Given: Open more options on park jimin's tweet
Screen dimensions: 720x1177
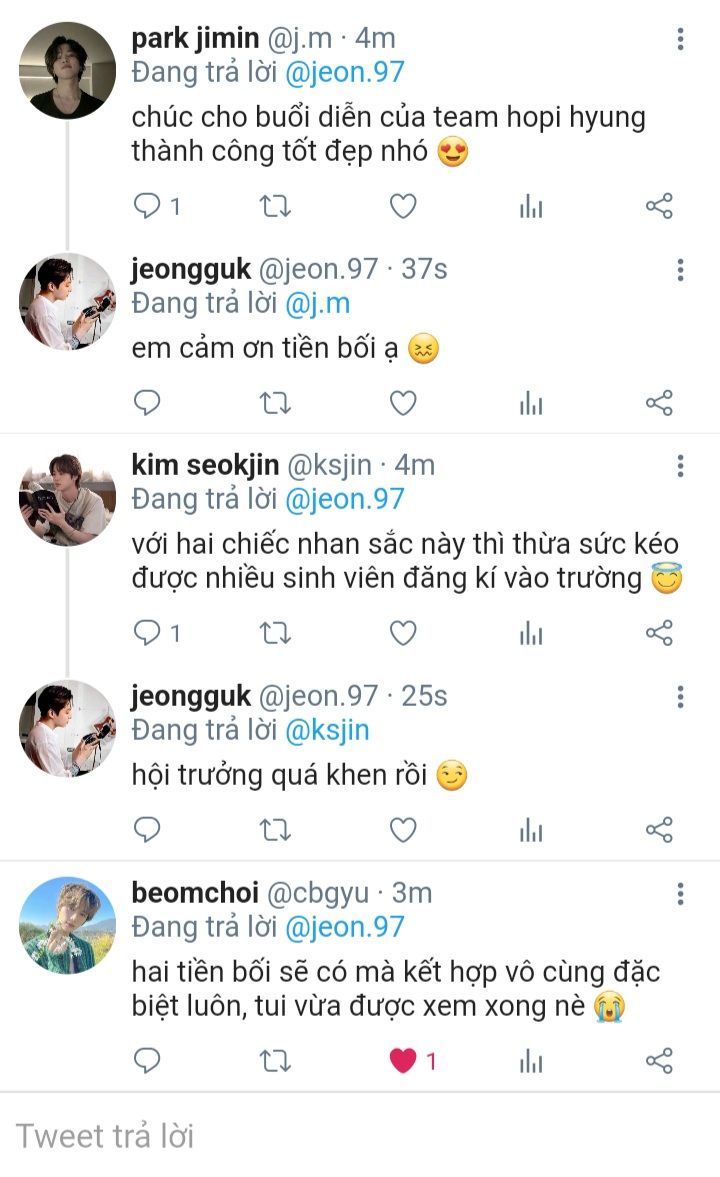Looking at the screenshot, I should [681, 40].
